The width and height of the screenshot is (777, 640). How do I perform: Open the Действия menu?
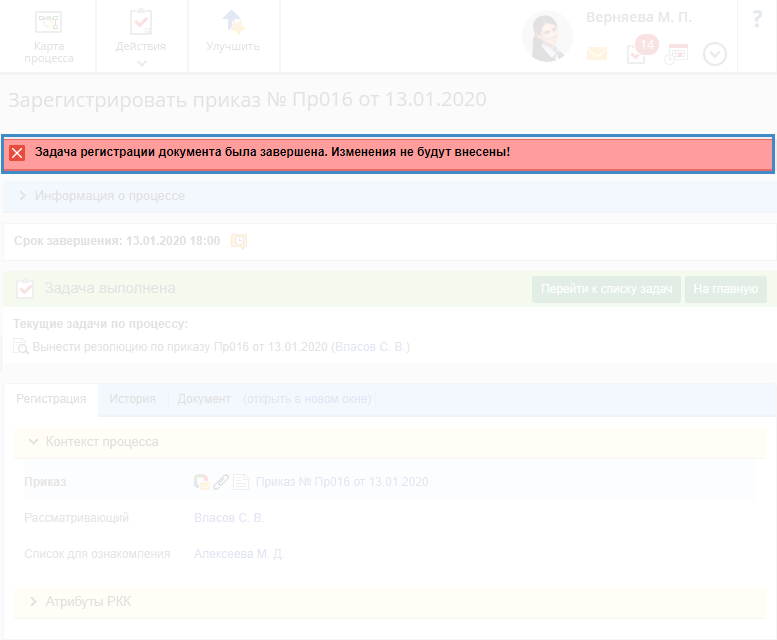[141, 37]
